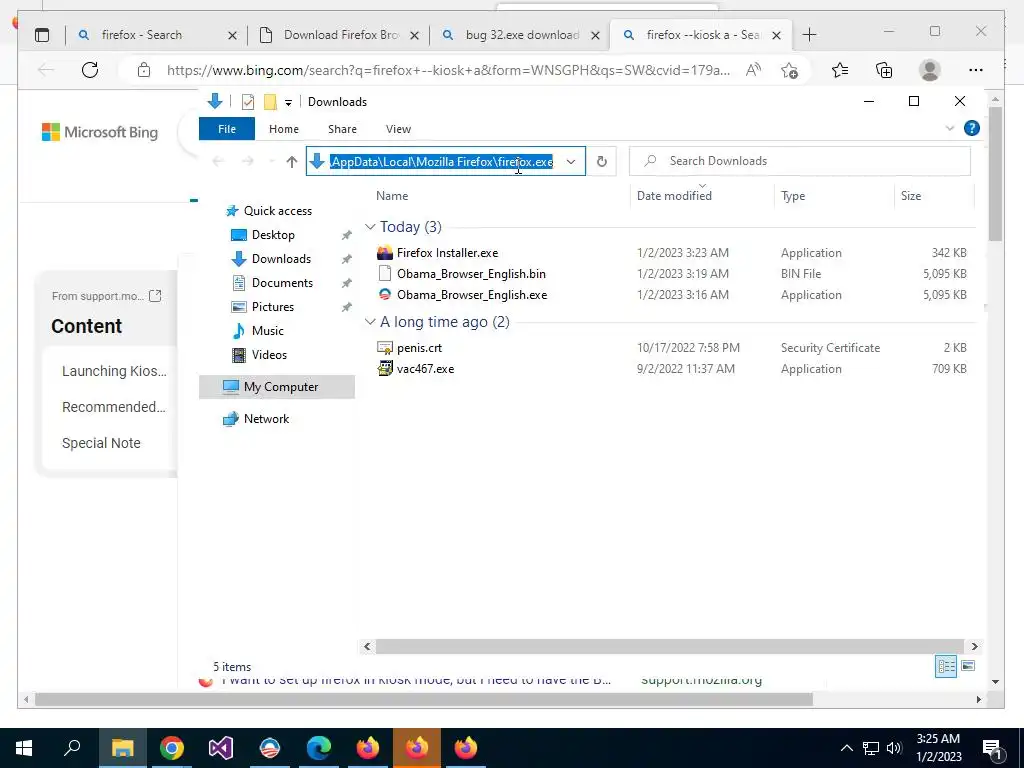Image resolution: width=1024 pixels, height=768 pixels.
Task: Click Edge Read aloud icon
Action: (753, 70)
